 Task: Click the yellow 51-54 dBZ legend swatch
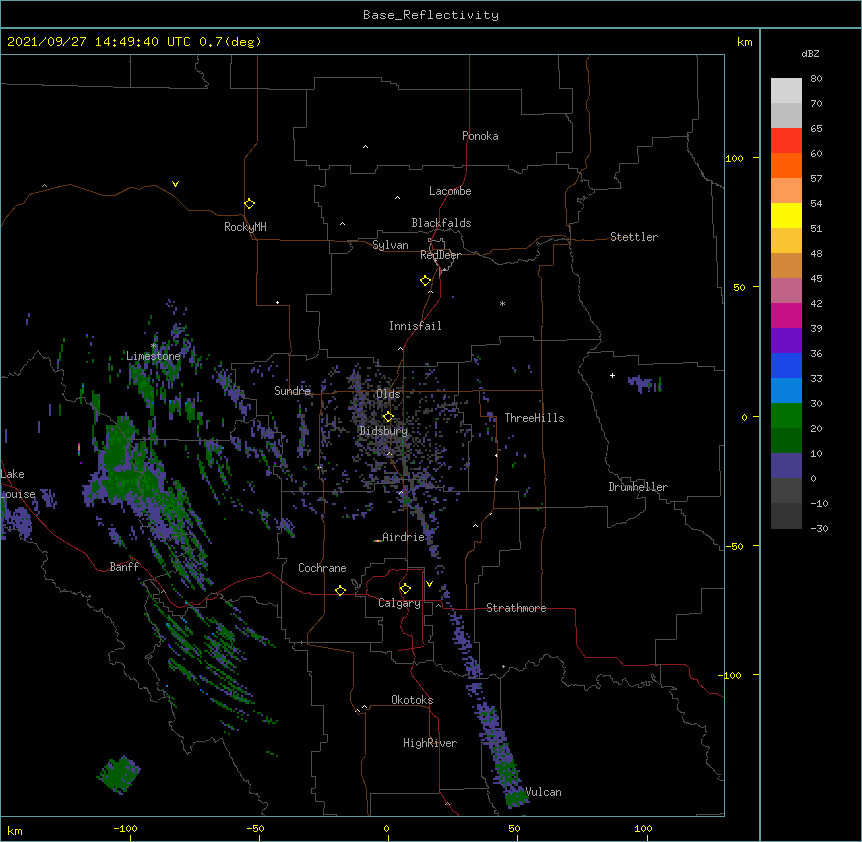pos(786,215)
